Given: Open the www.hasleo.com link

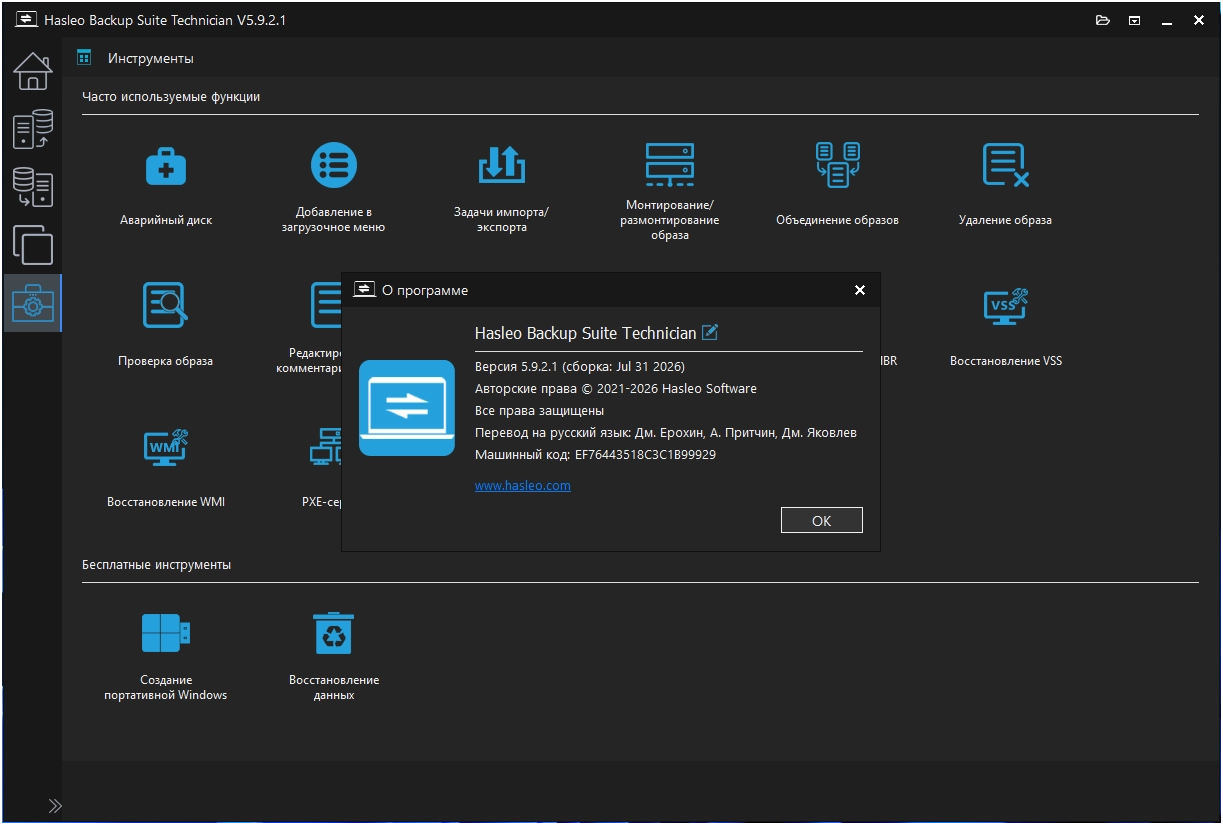Looking at the screenshot, I should click(x=522, y=486).
